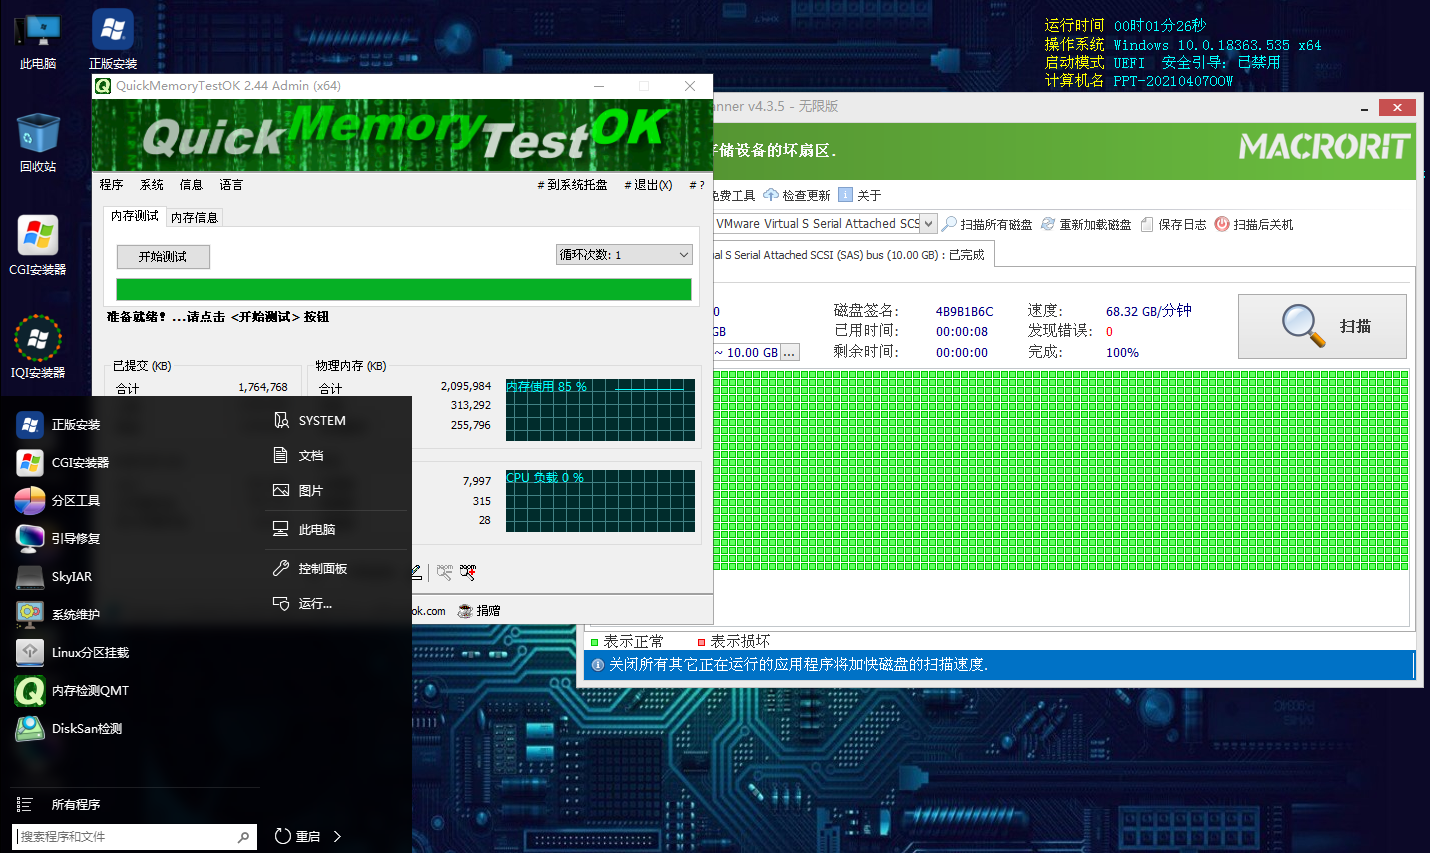
Task: Click 检查更新 in Macrorit menu
Action: [x=797, y=195]
